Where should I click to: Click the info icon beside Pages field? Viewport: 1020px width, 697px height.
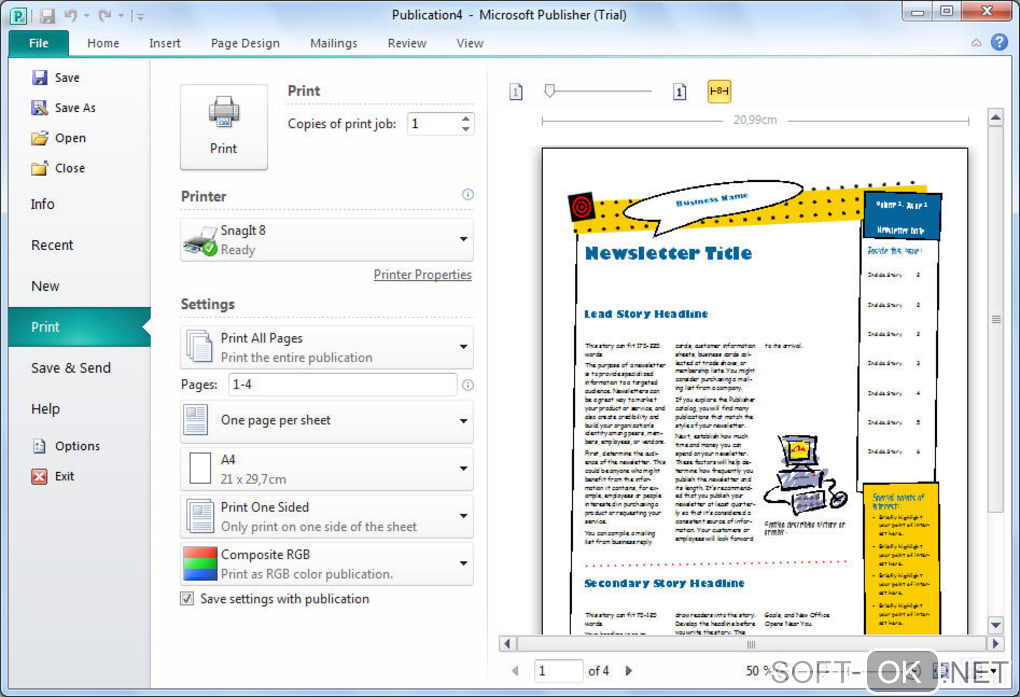tap(468, 385)
